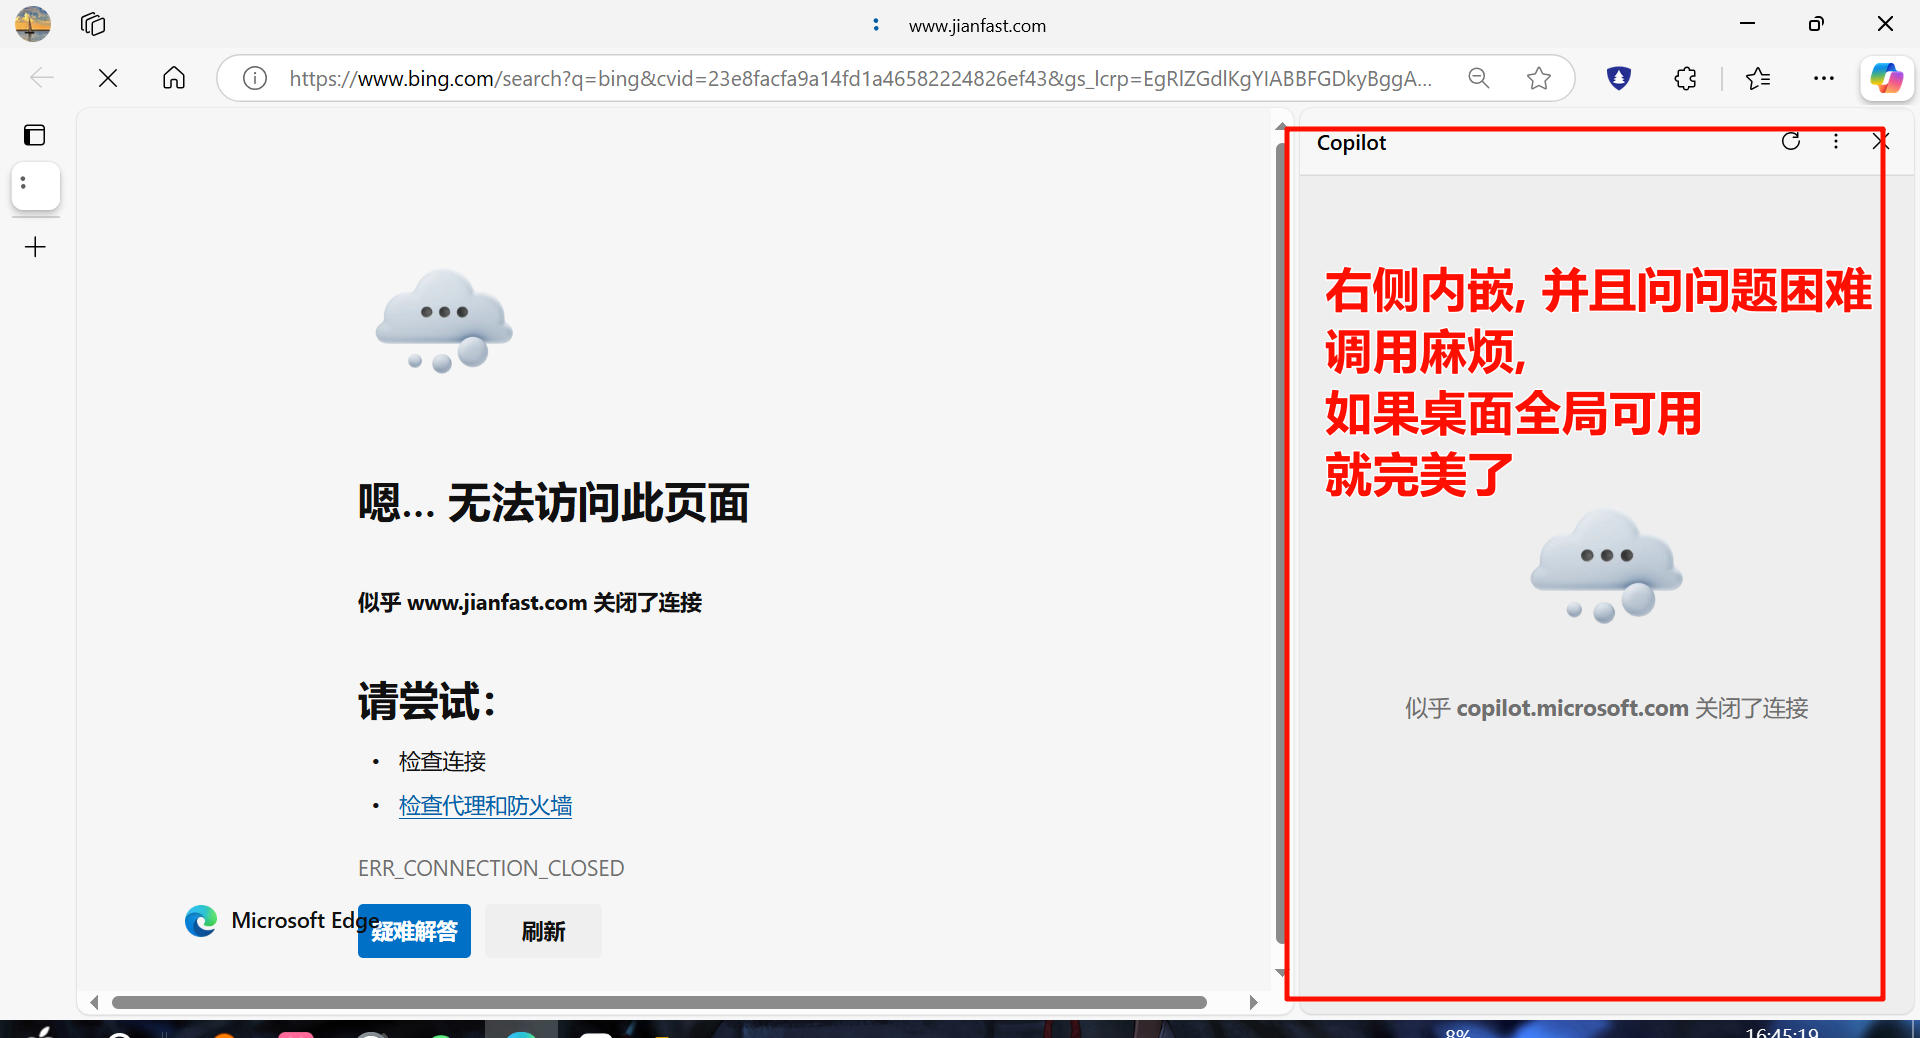The width and height of the screenshot is (1920, 1038).
Task: Click the horizontal scrollbar thumb
Action: tap(659, 1002)
